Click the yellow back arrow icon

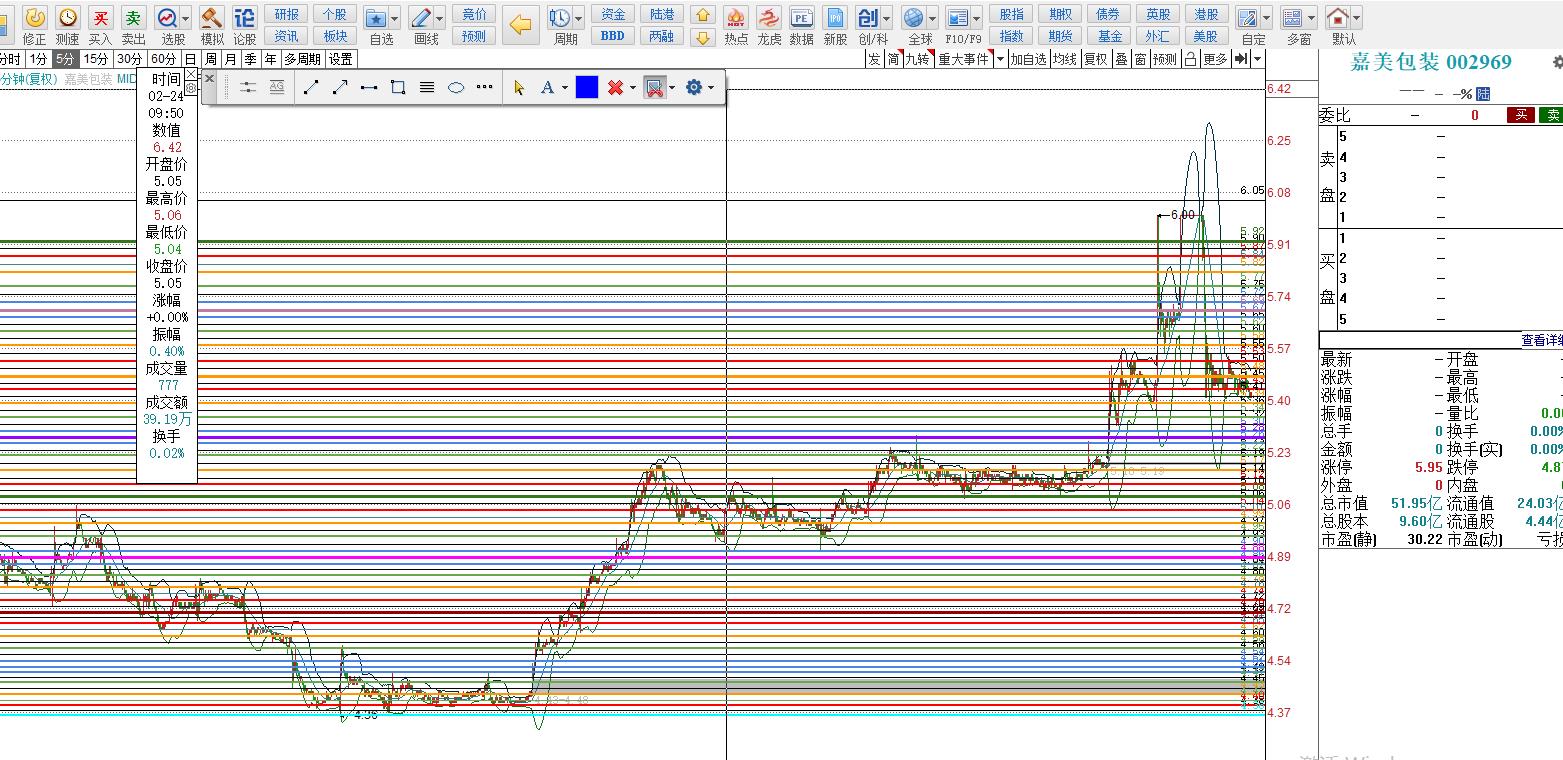[x=520, y=25]
